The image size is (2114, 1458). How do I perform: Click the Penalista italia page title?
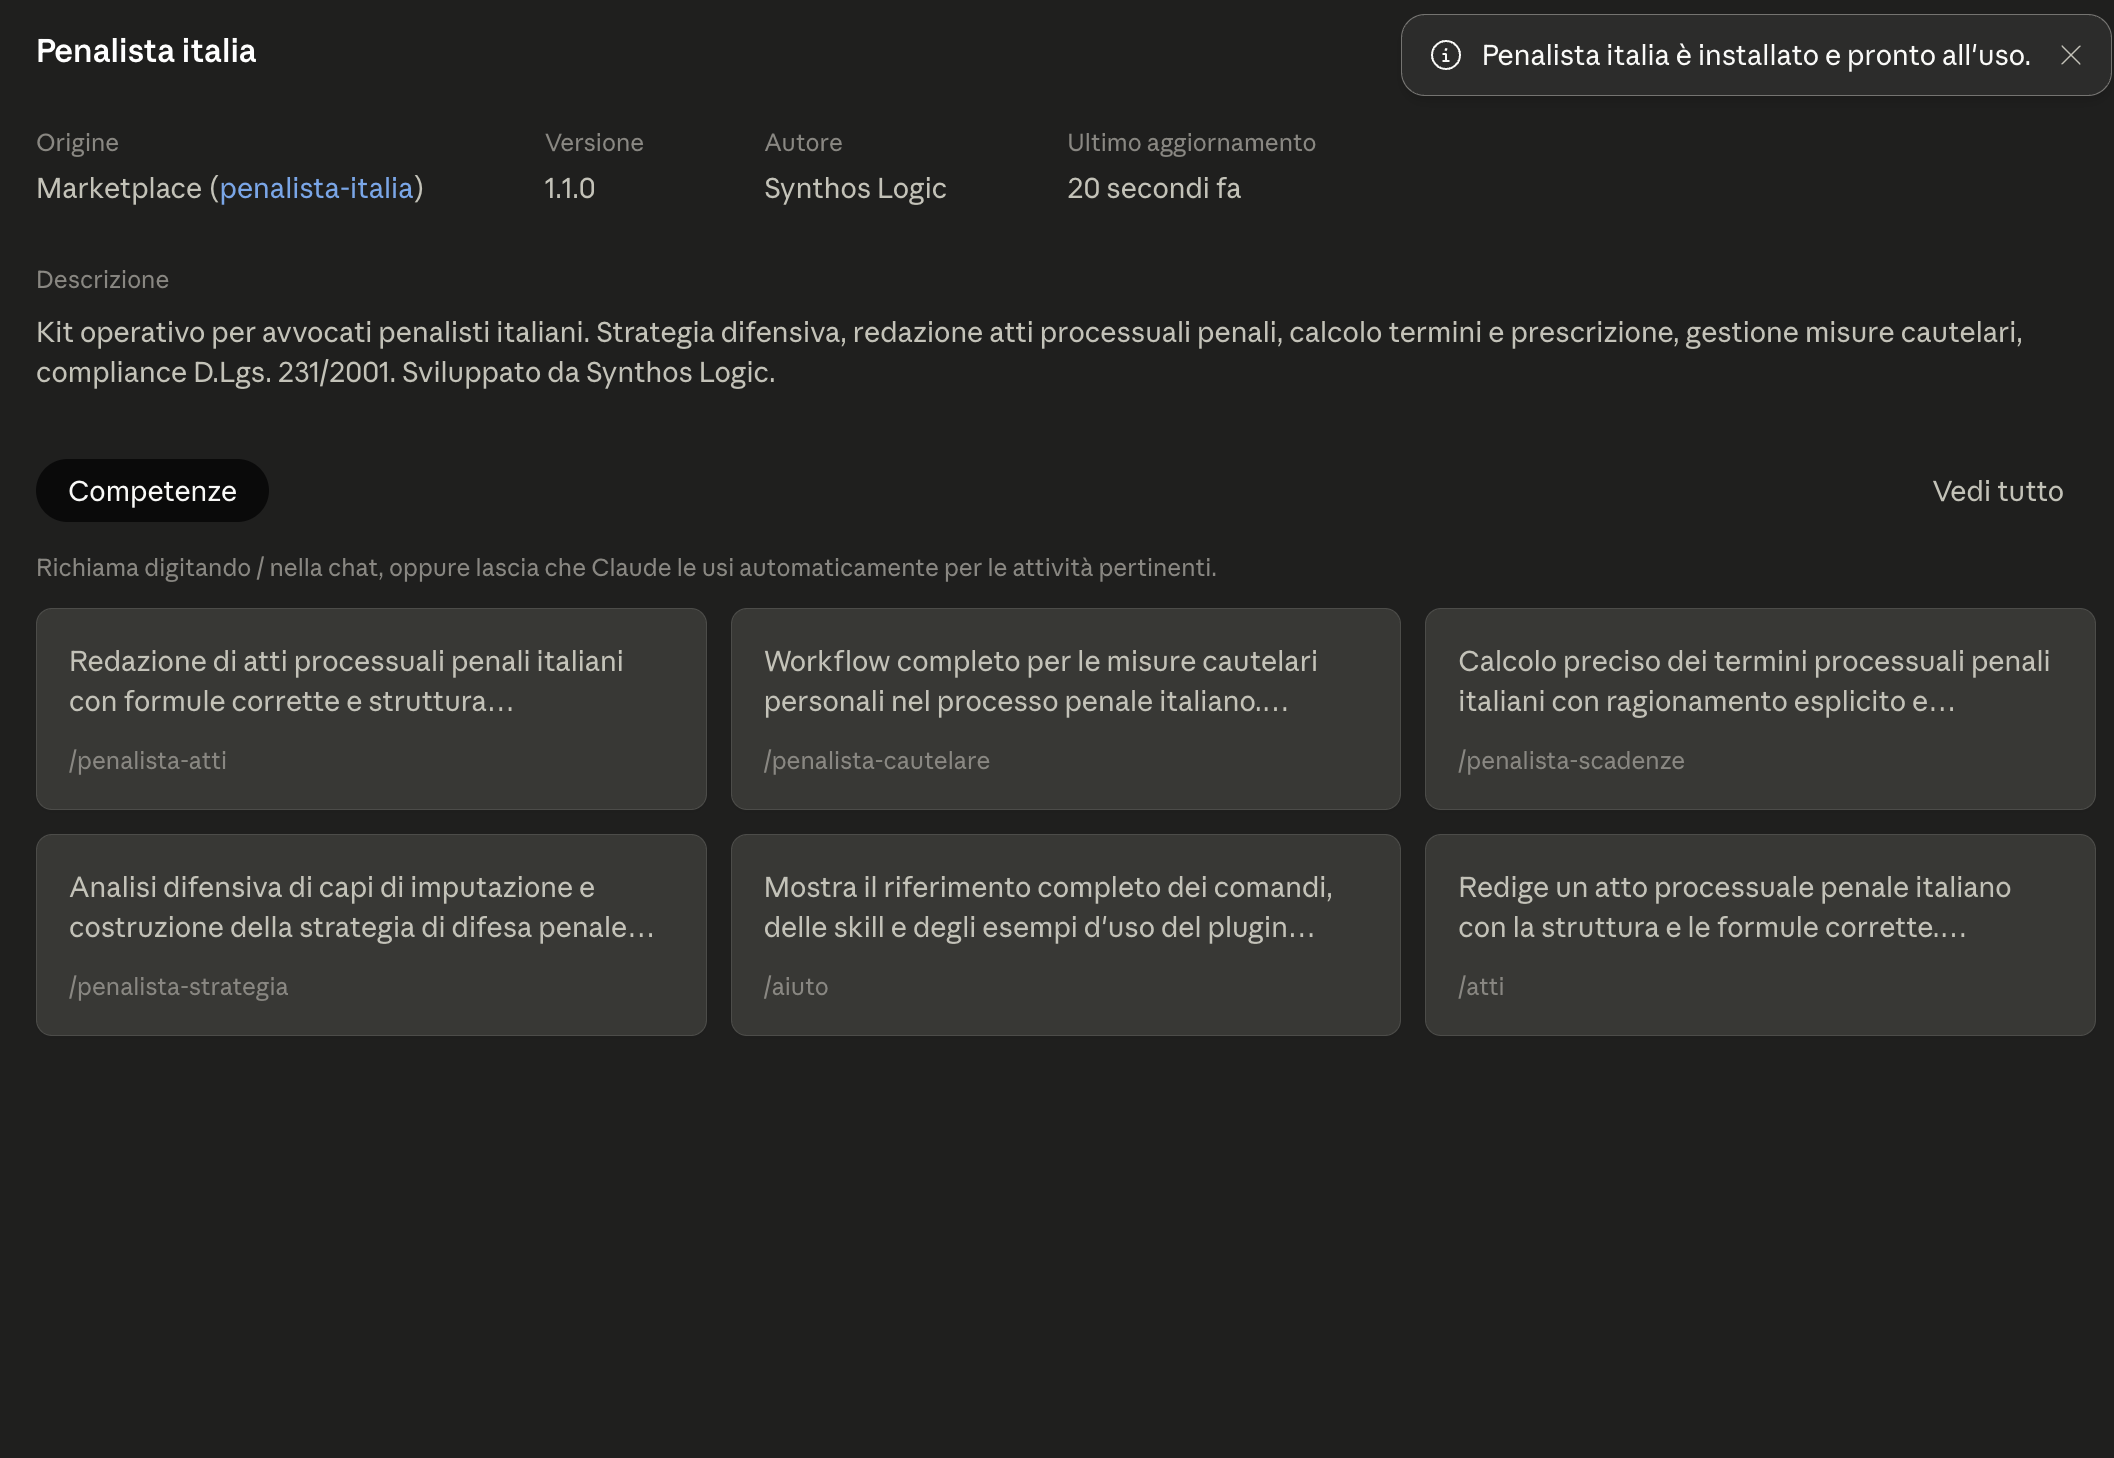point(146,51)
